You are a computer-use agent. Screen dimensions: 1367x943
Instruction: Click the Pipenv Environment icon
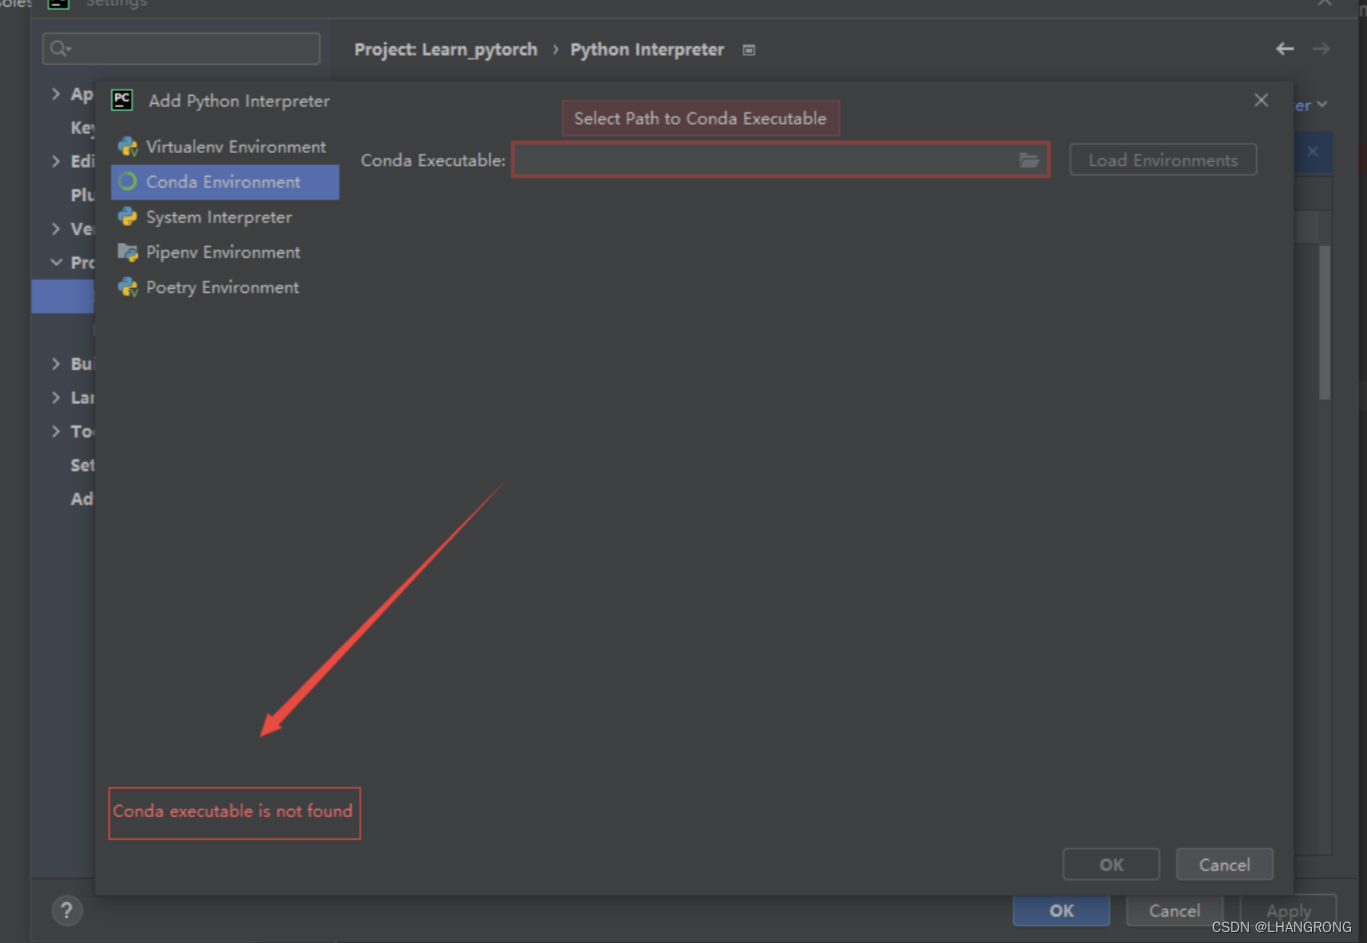[x=128, y=252]
